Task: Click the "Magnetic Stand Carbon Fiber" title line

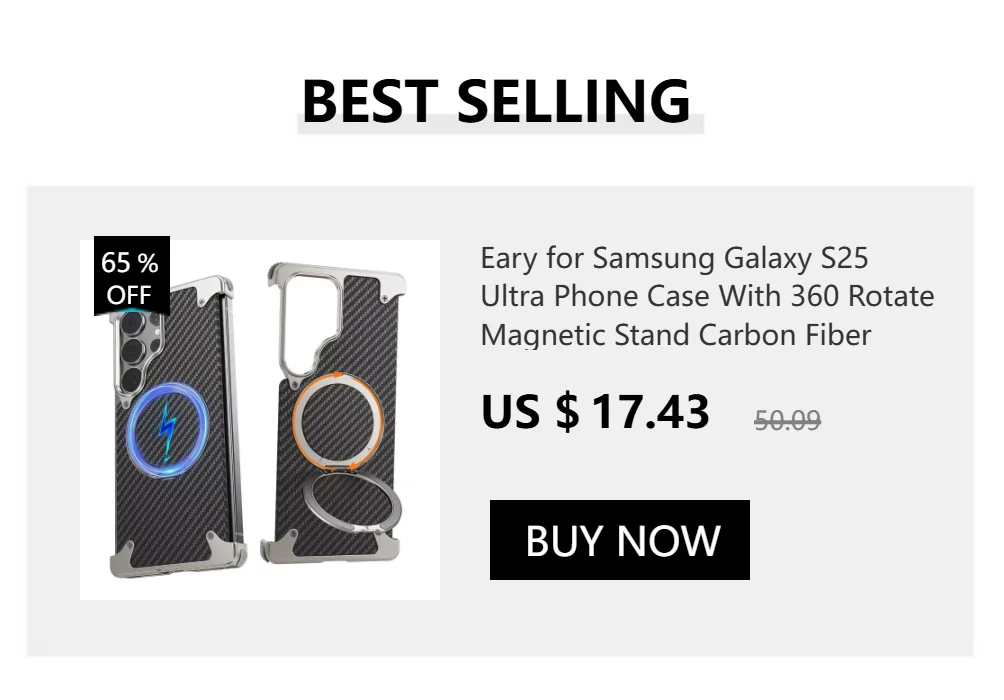Action: [676, 335]
